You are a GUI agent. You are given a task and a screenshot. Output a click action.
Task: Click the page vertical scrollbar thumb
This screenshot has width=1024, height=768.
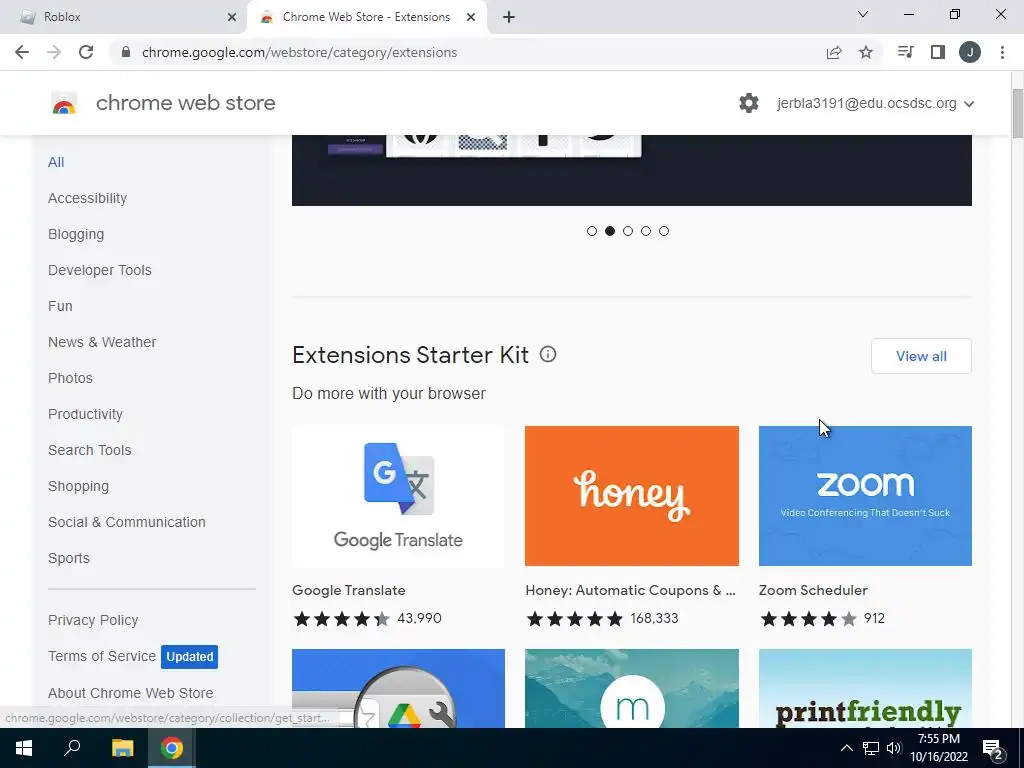click(x=1017, y=113)
